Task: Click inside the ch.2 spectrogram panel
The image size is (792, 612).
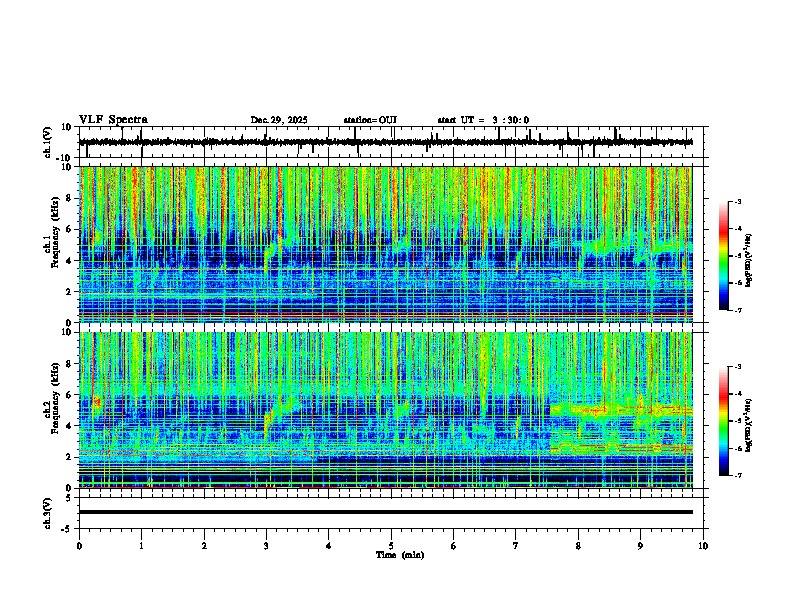Action: [385, 410]
